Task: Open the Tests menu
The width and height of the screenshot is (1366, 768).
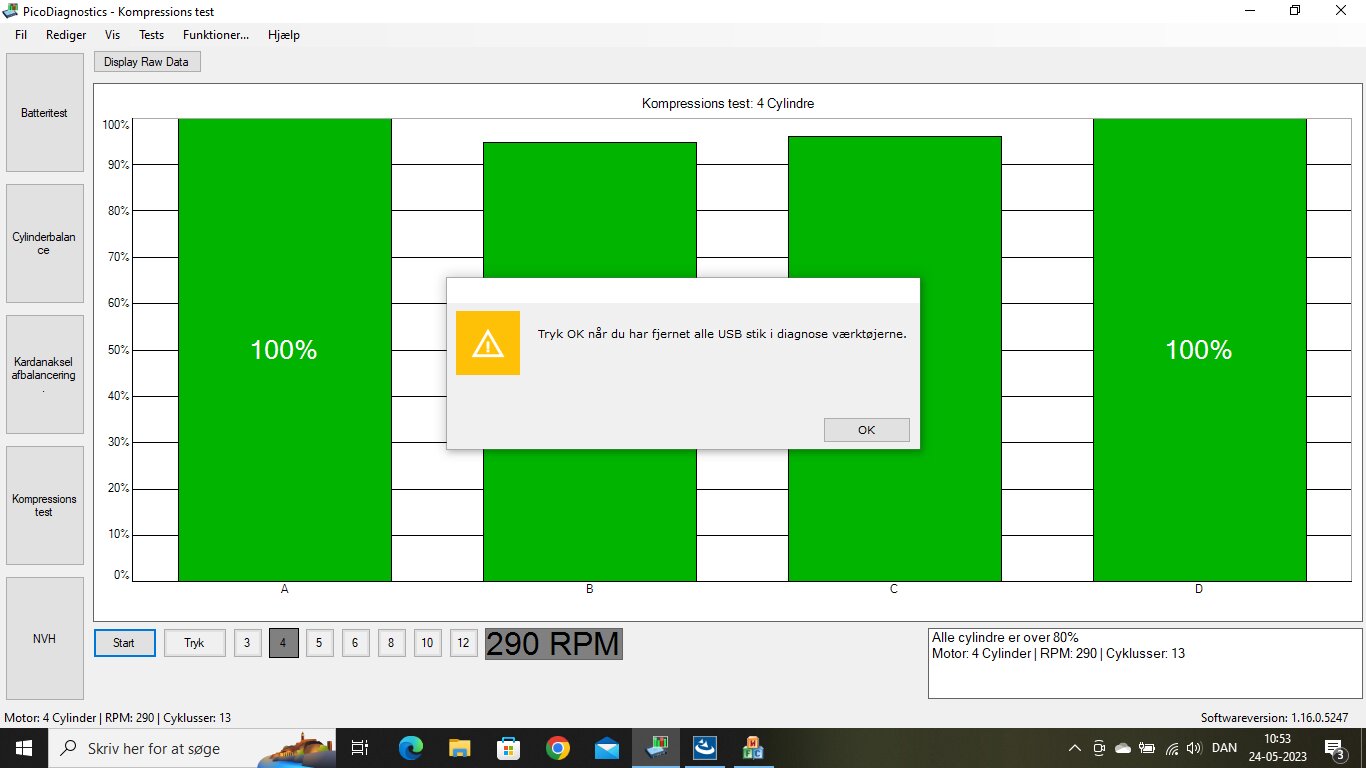Action: [x=151, y=35]
